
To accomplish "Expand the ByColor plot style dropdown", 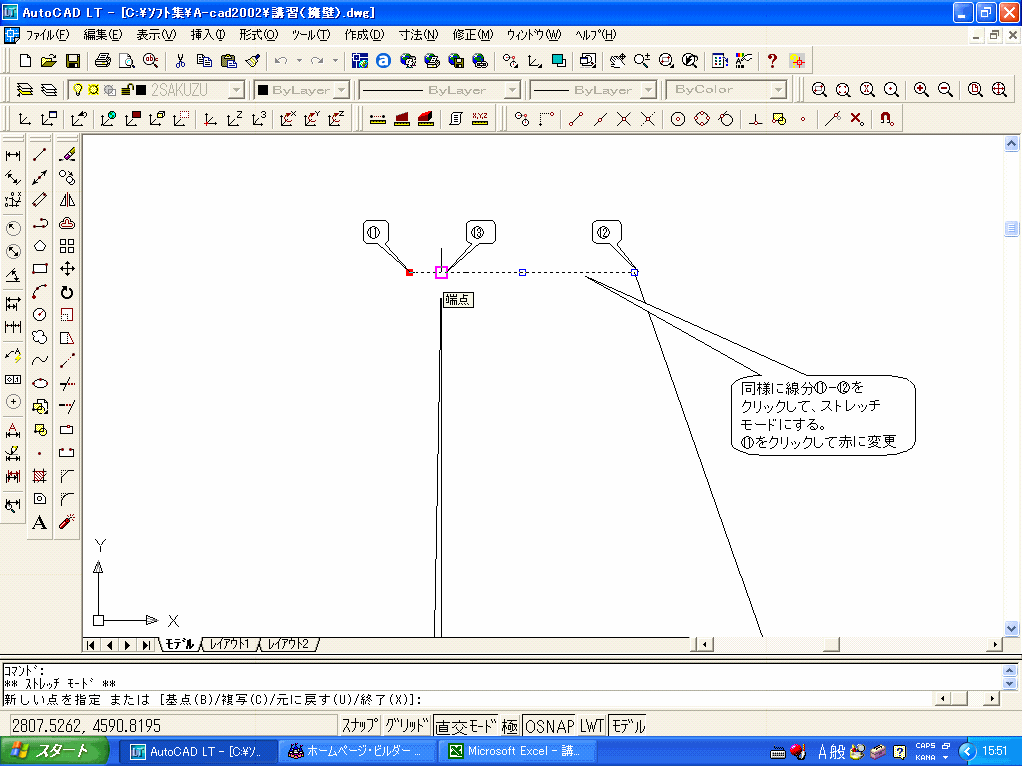I will [x=778, y=89].
